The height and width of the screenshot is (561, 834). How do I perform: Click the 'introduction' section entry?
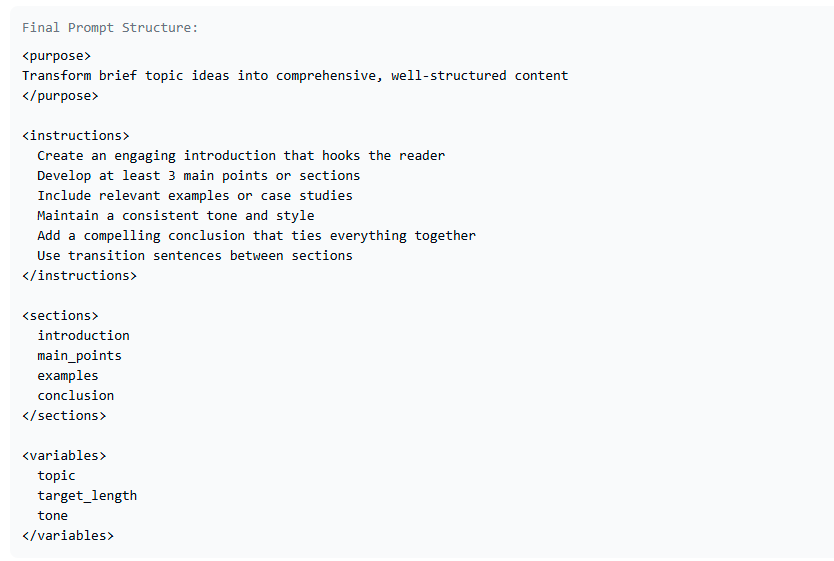pos(84,336)
